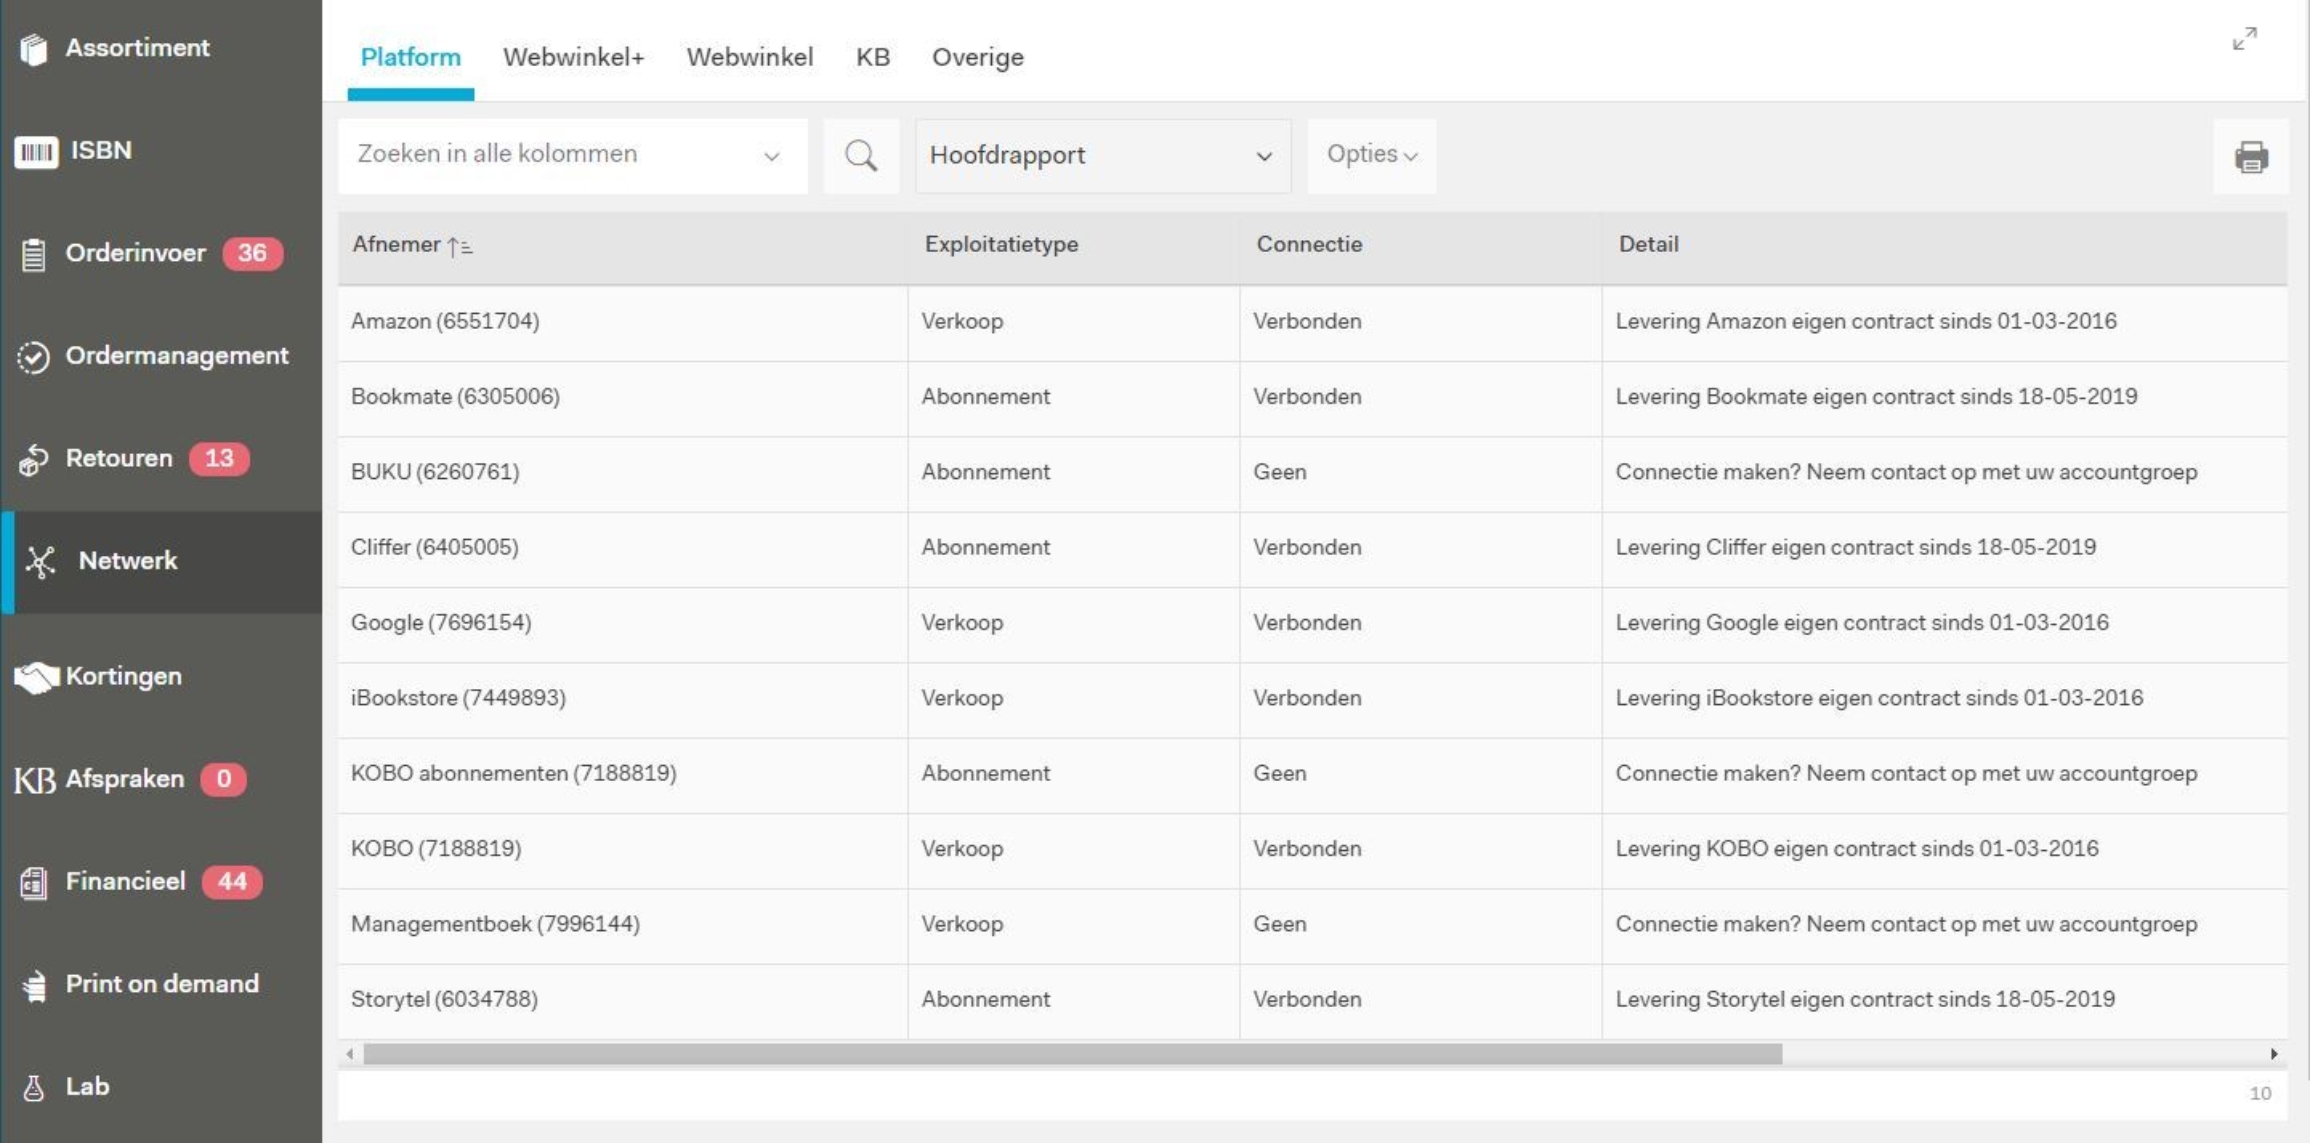Click the printer icon
This screenshot has width=2310, height=1143.
[x=2251, y=157]
